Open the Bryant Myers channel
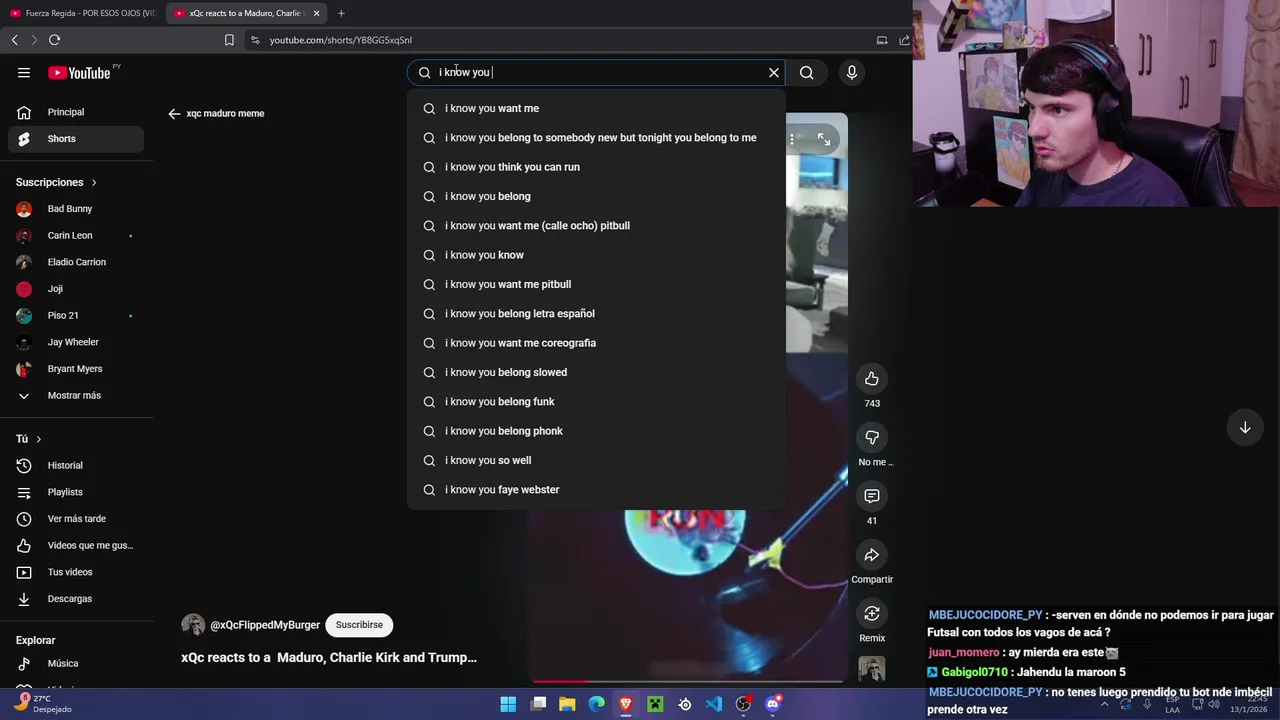Viewport: 1280px width, 720px height. (76, 369)
